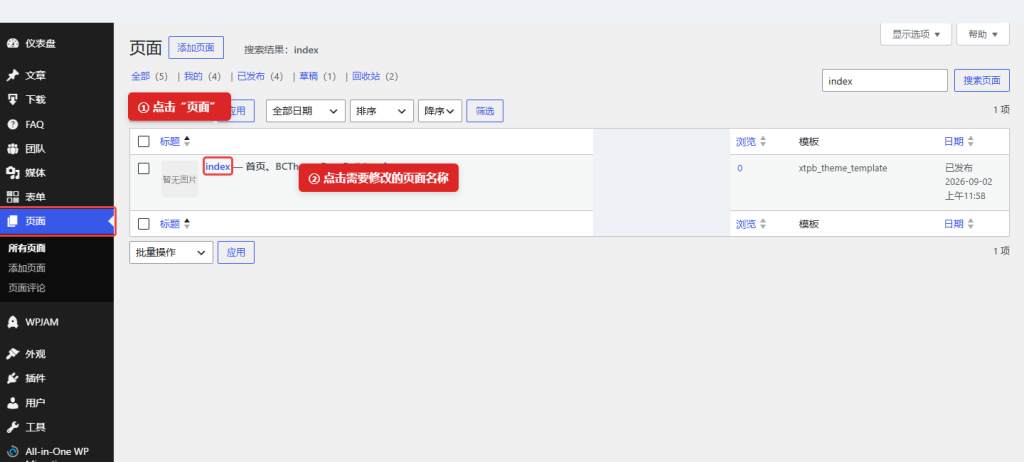1024x462 pixels.
Task: Click the bottom 应用 apply button
Action: 236,252
